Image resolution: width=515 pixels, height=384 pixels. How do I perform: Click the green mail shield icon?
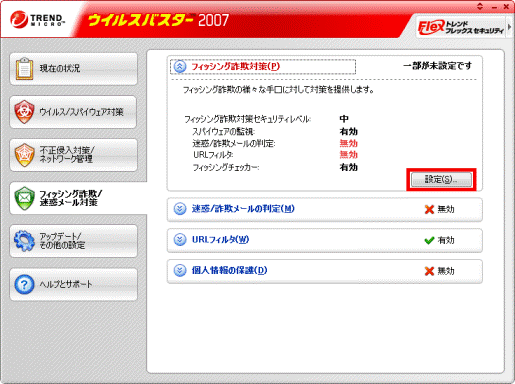tap(24, 198)
